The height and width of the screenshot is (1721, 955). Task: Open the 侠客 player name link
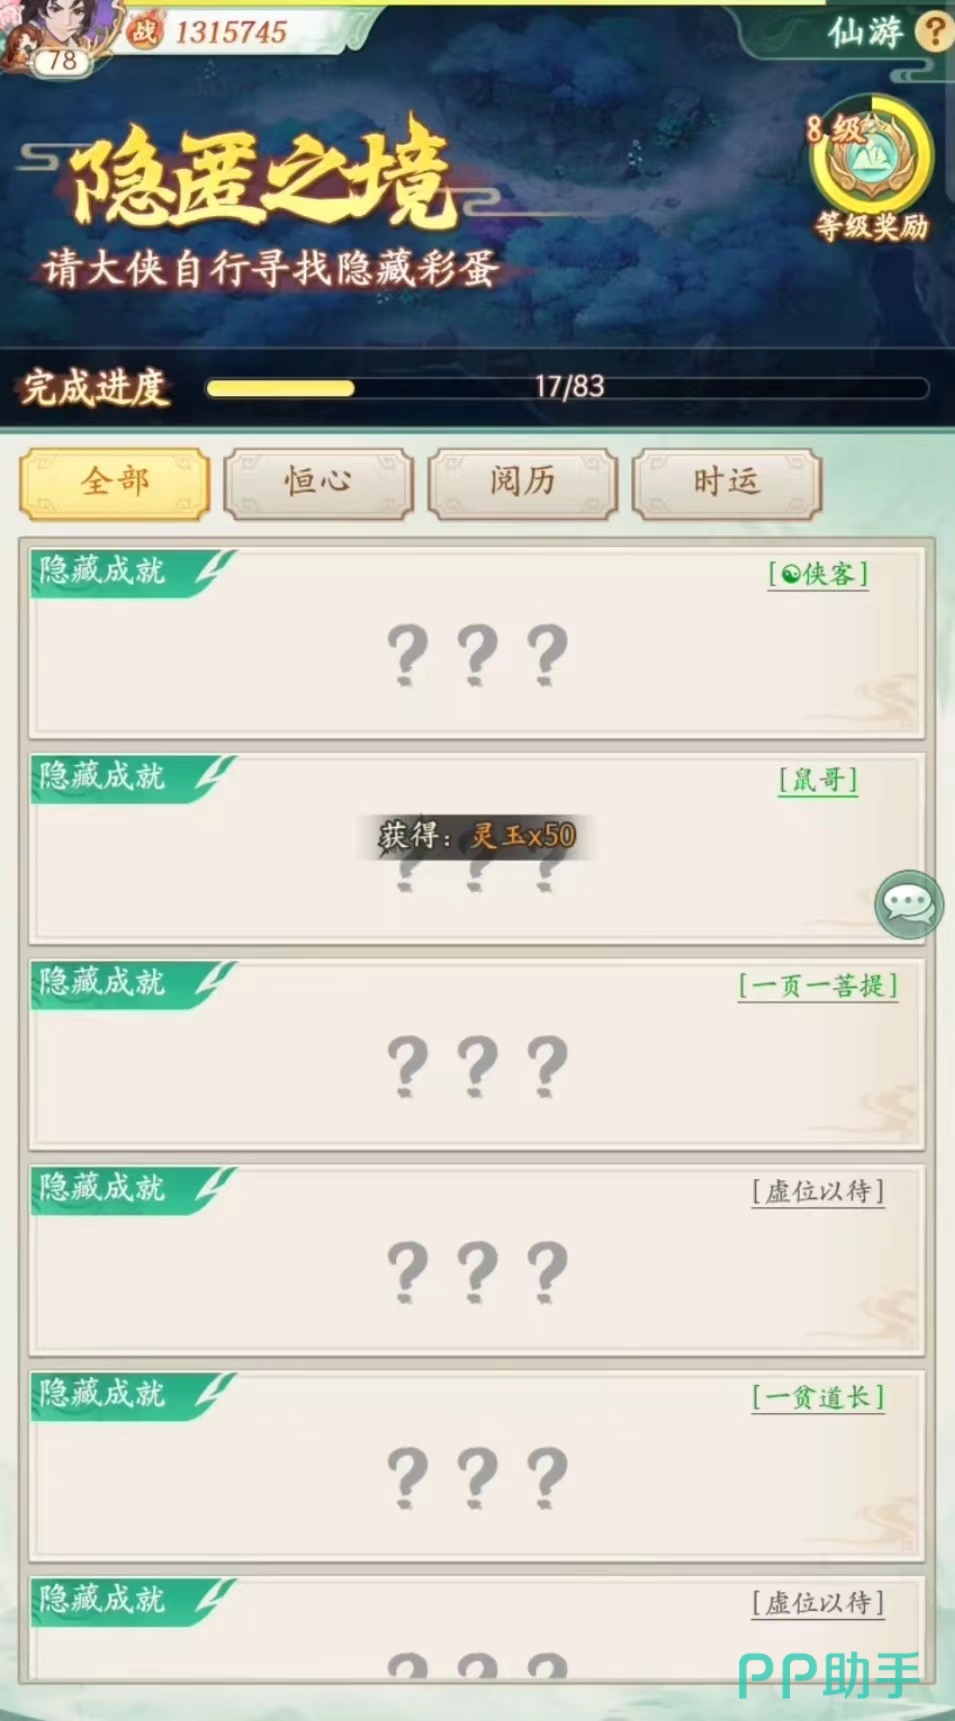tap(818, 574)
